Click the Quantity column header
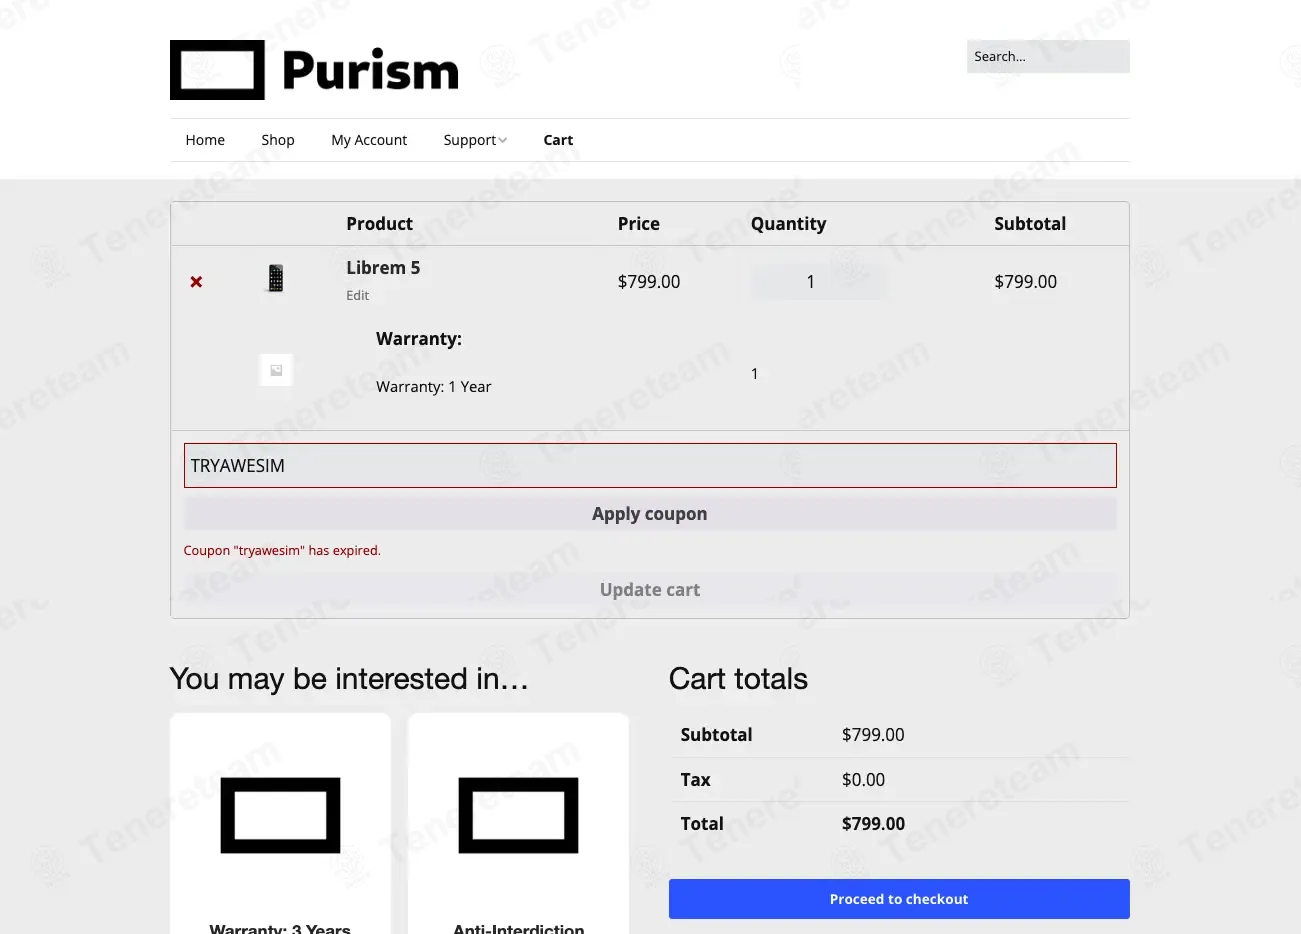This screenshot has width=1301, height=934. click(788, 224)
